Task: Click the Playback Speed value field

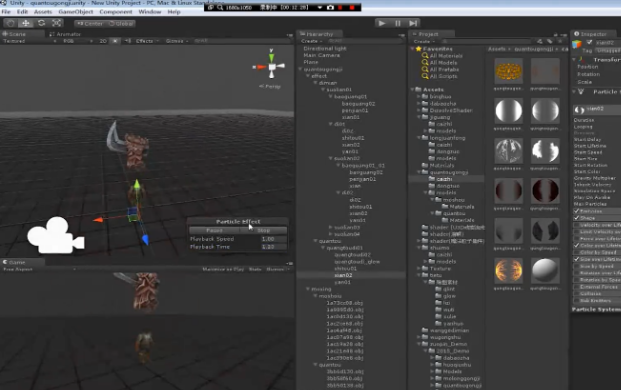Action: [x=273, y=239]
